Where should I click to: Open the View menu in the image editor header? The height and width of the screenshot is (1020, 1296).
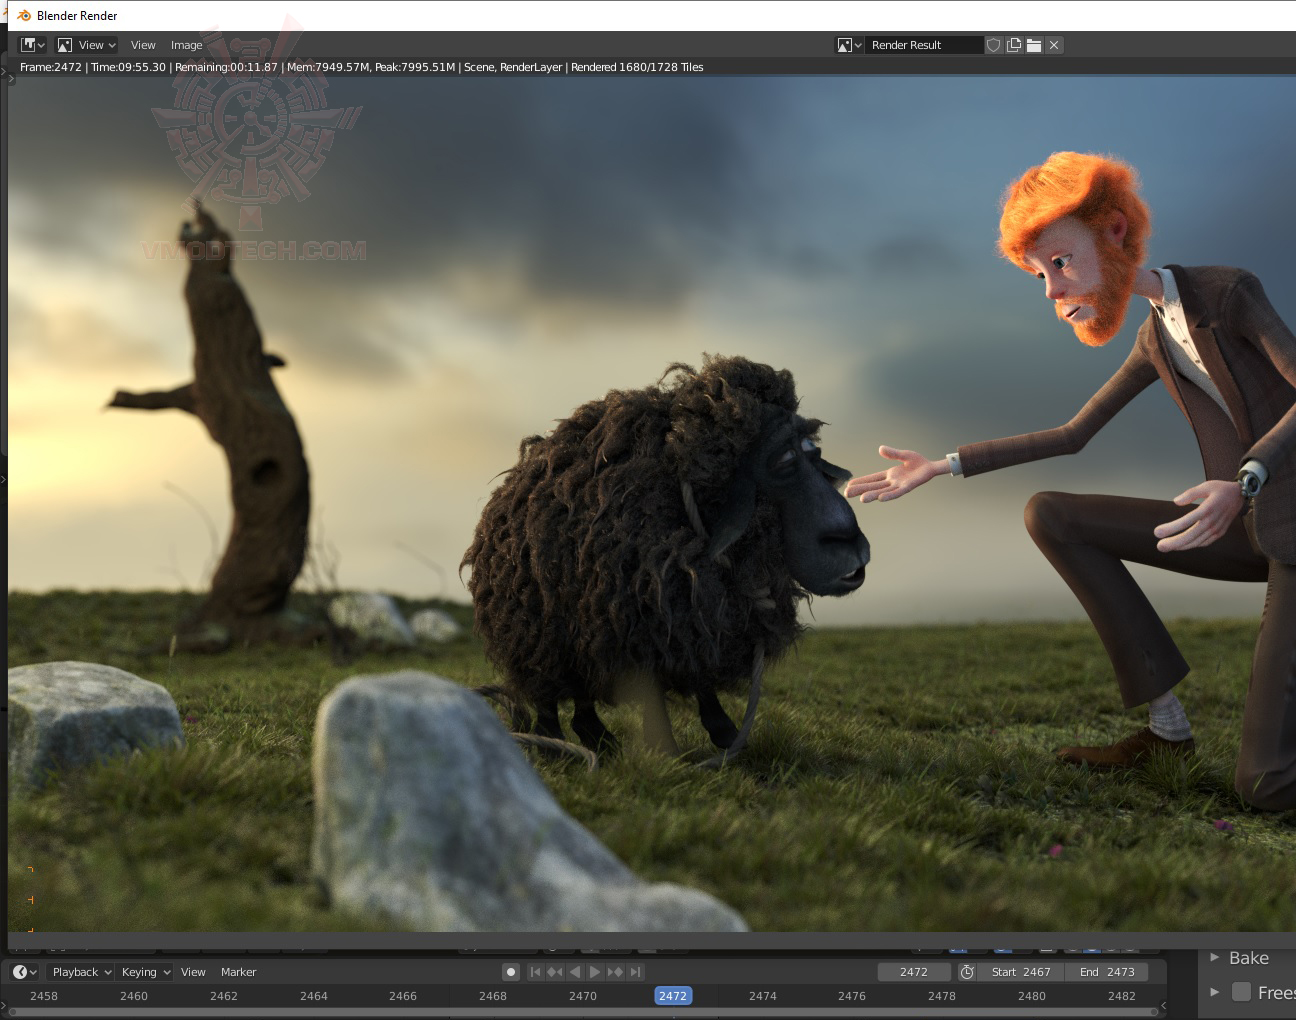(143, 45)
